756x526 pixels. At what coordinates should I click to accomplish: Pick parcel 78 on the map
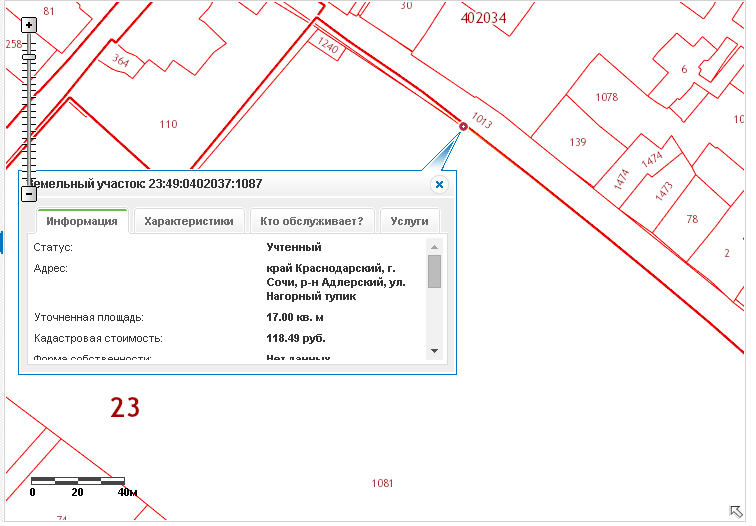point(692,218)
